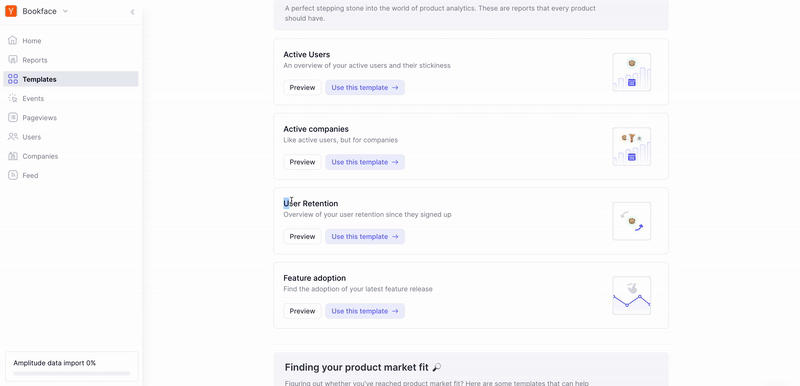Click the Feed icon in sidebar
Screen dimensions: 800x386
coord(13,175)
